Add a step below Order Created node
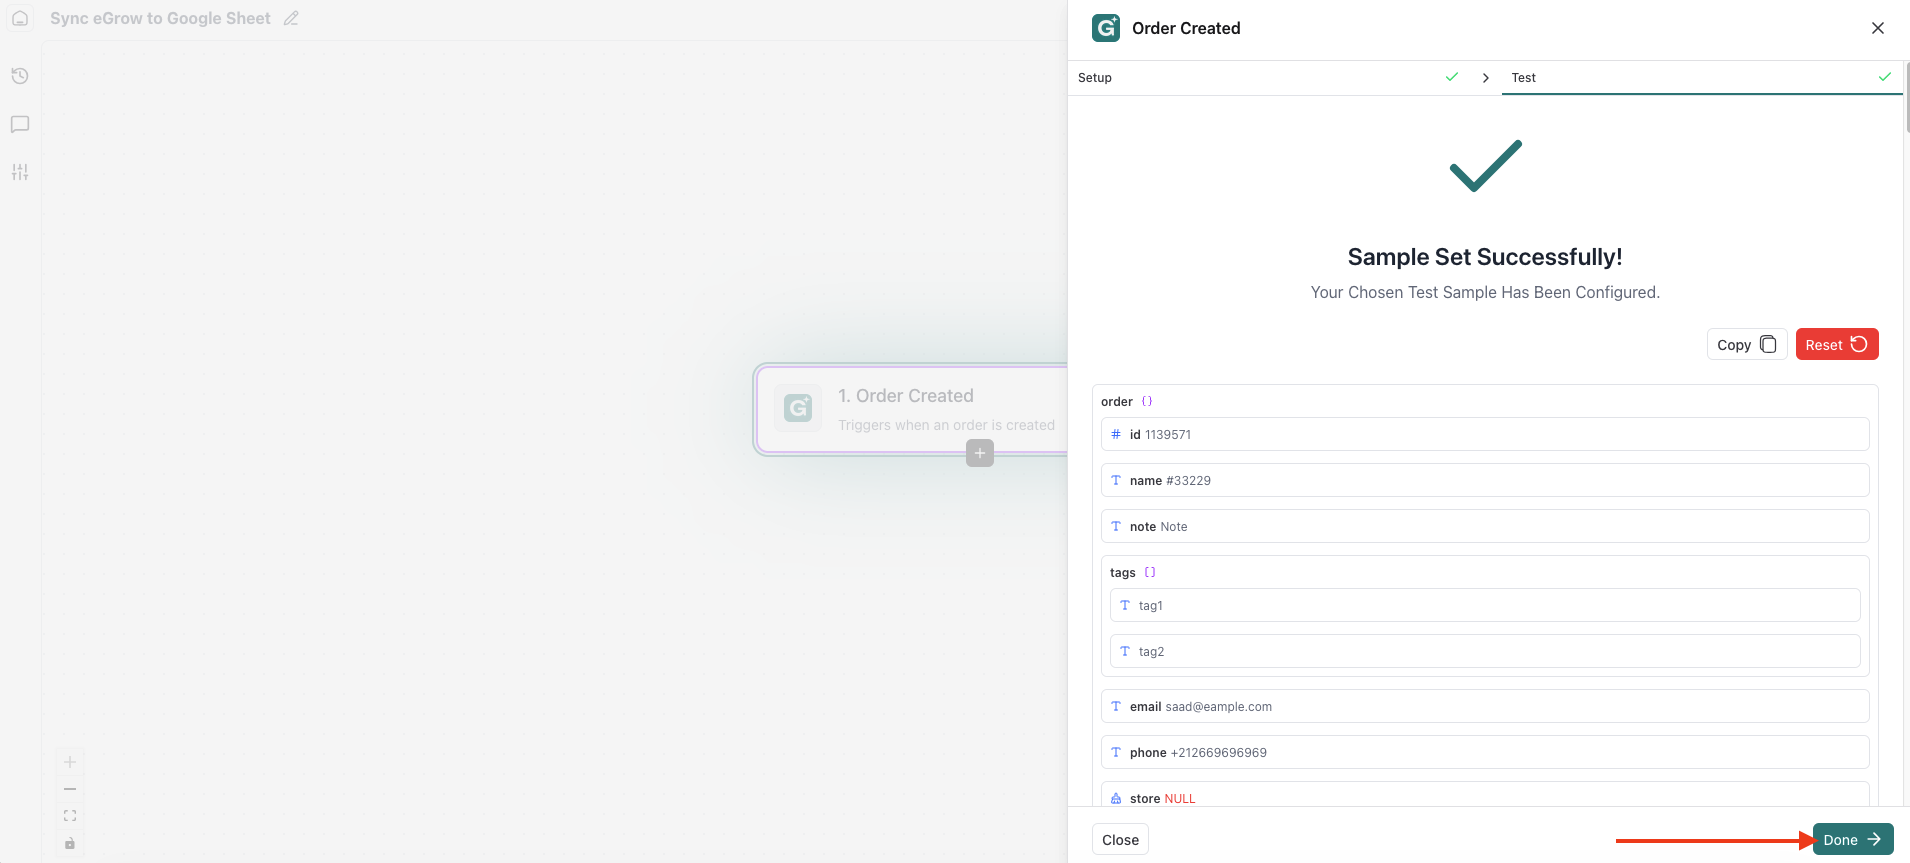The width and height of the screenshot is (1910, 863). (980, 453)
